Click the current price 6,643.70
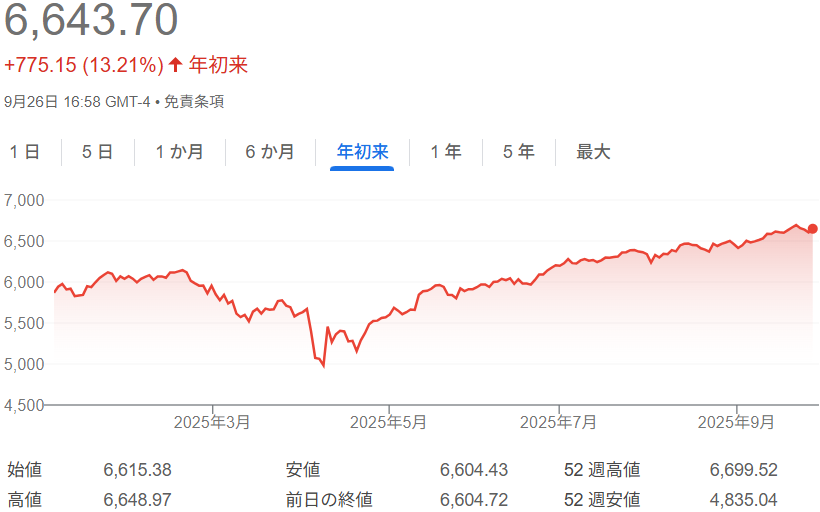The image size is (820, 512). click(x=91, y=22)
